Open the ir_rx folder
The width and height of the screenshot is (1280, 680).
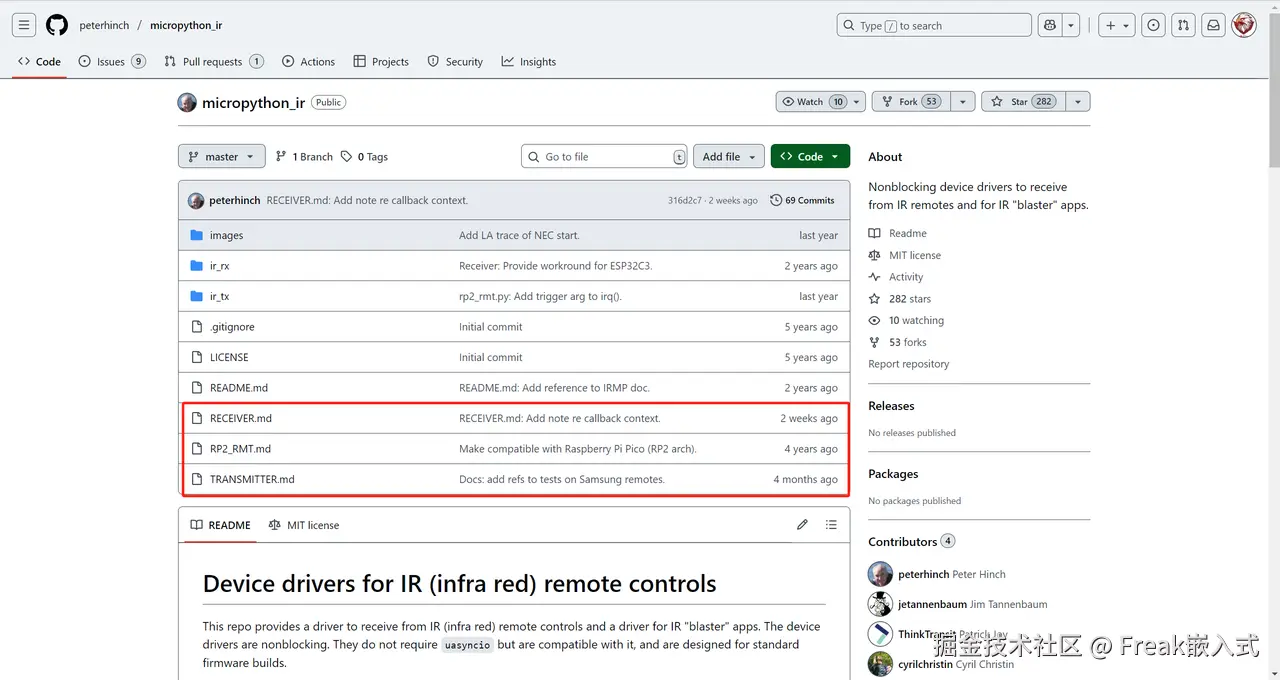click(219, 266)
